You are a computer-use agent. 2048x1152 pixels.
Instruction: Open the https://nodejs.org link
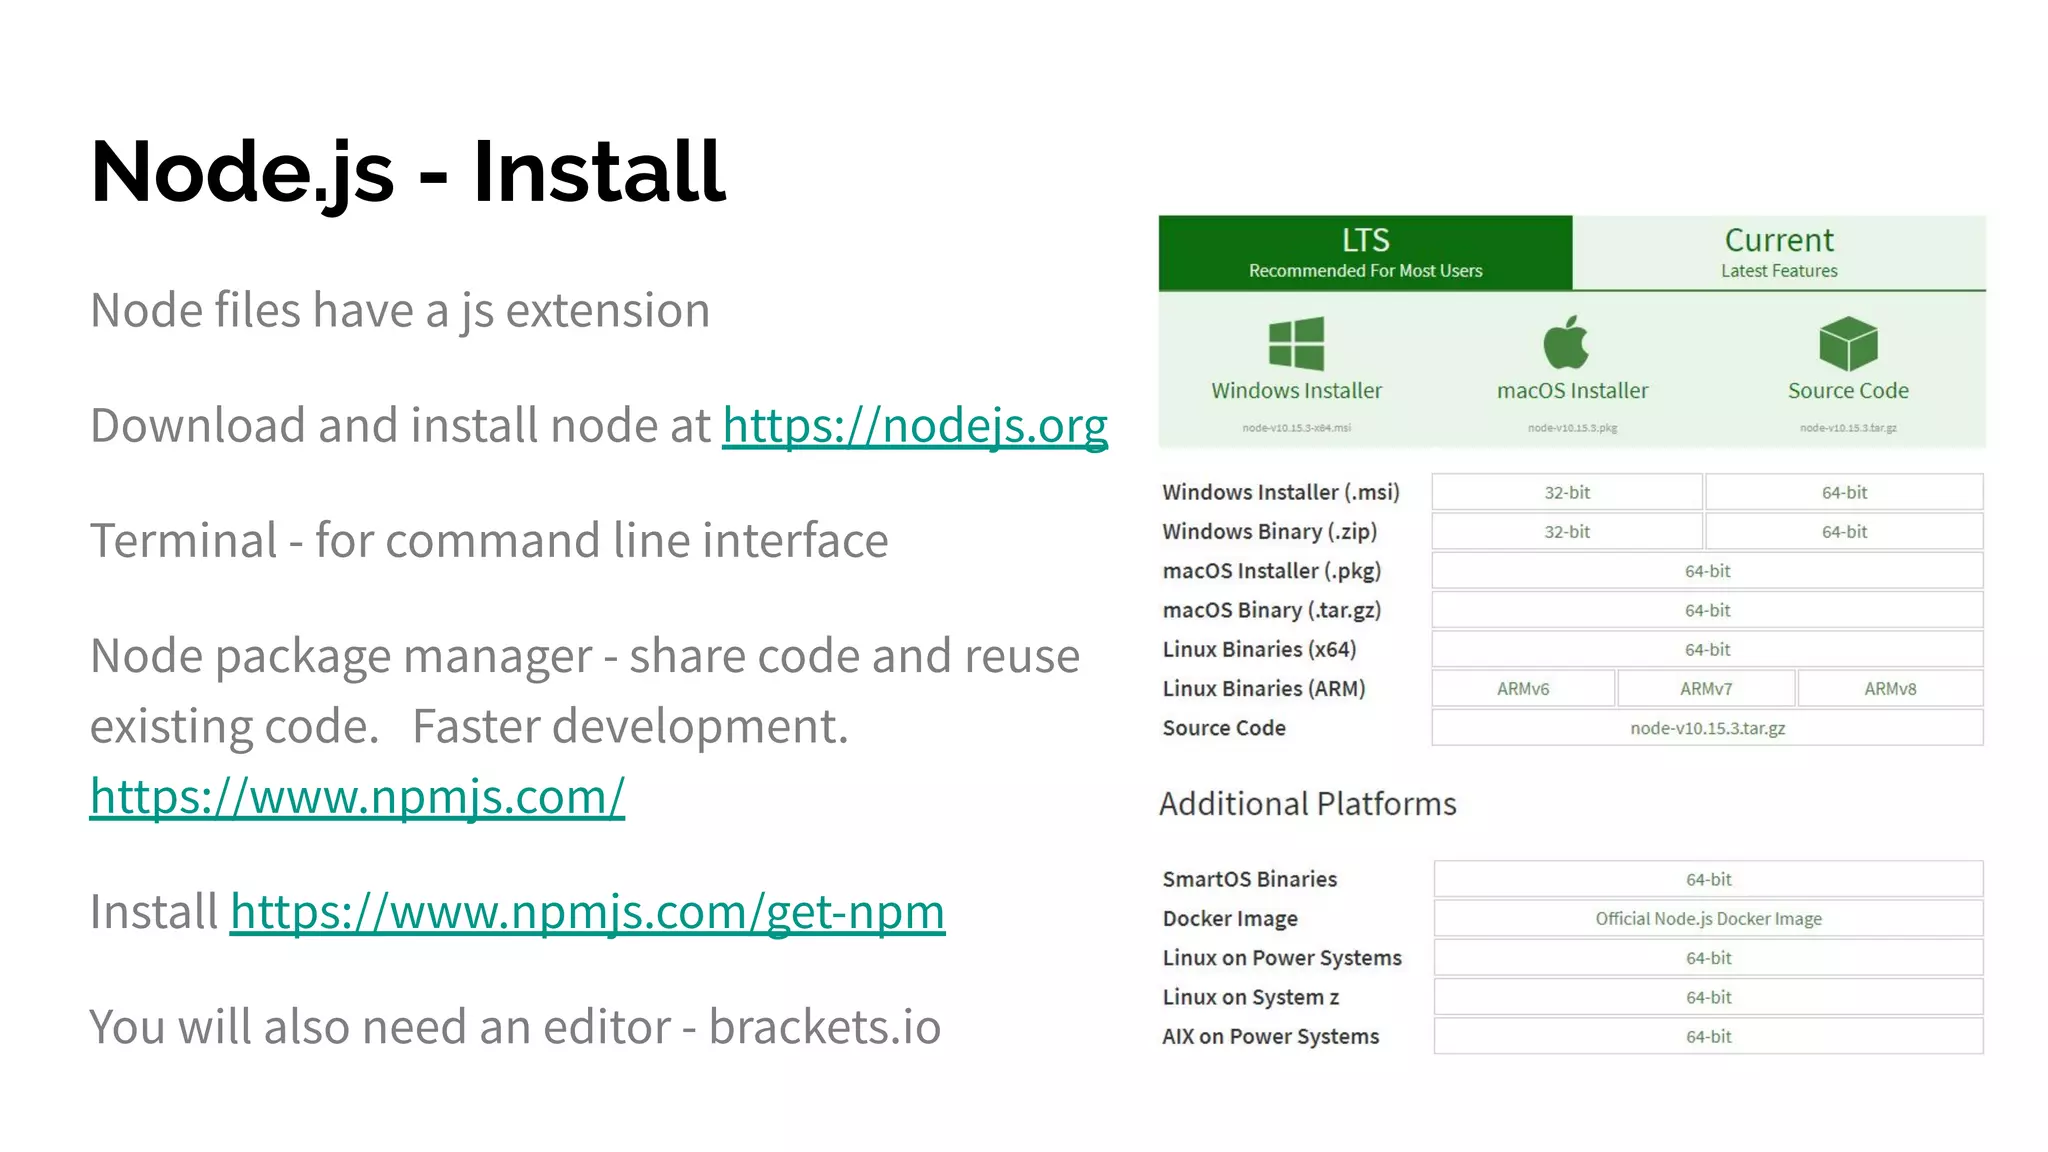(915, 426)
